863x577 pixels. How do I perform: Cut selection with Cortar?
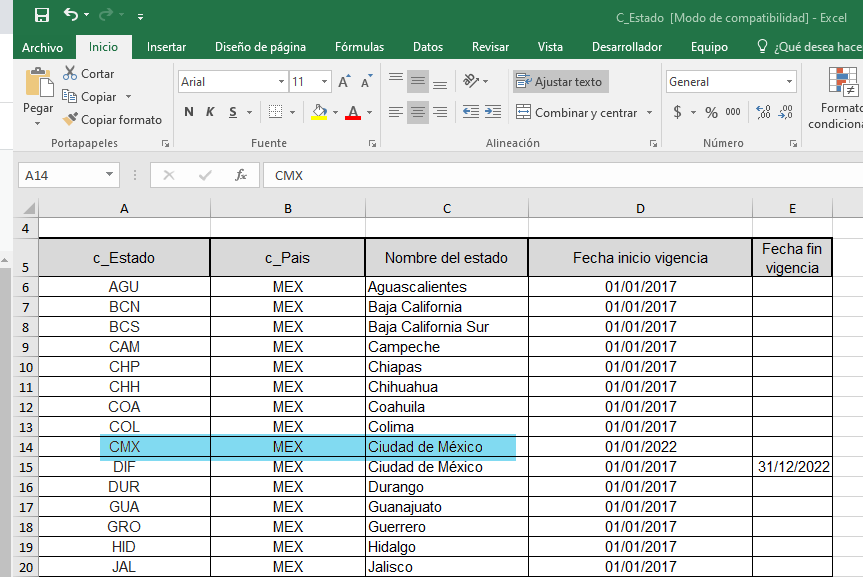coord(89,73)
